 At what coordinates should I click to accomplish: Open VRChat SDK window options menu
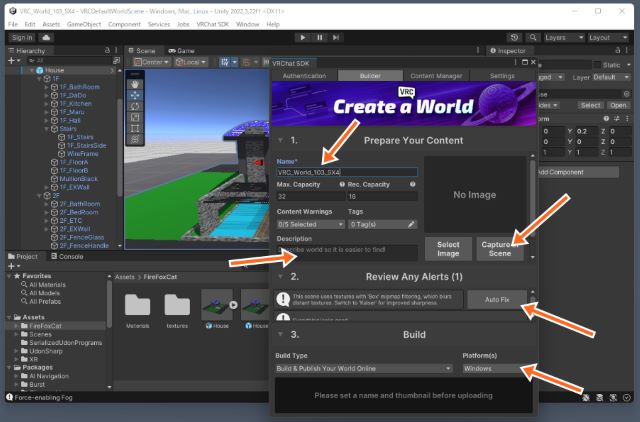click(516, 62)
